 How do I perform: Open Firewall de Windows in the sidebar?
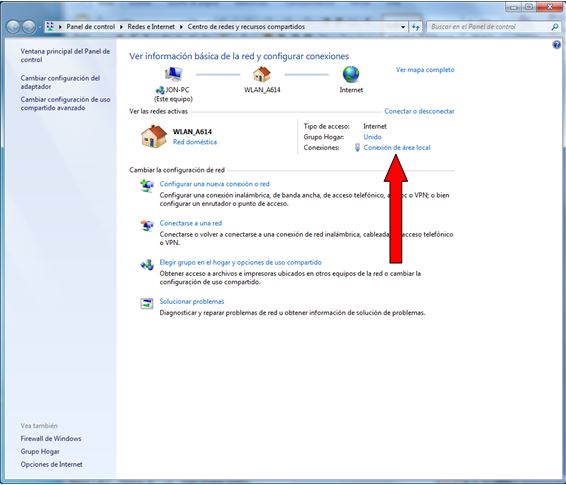tap(51, 438)
